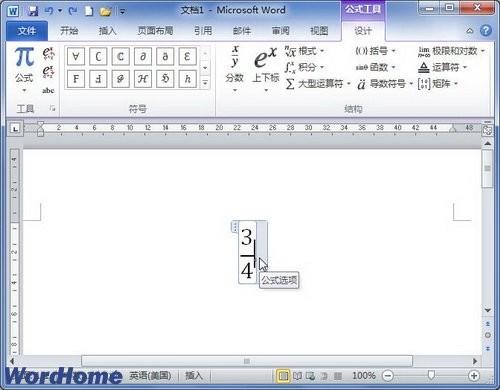Open 大型运算符 large operator dropdown
Screen dimensions: 500x390
[x=318, y=84]
